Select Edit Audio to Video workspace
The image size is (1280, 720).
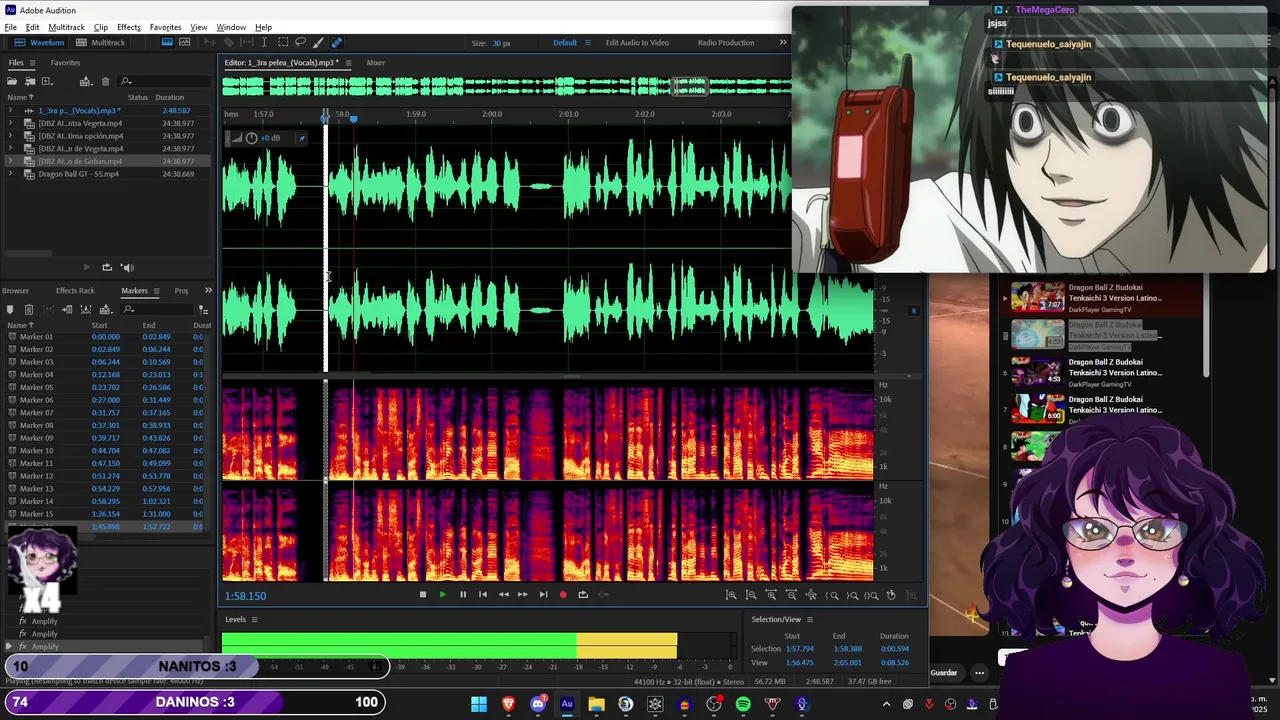[x=637, y=43]
